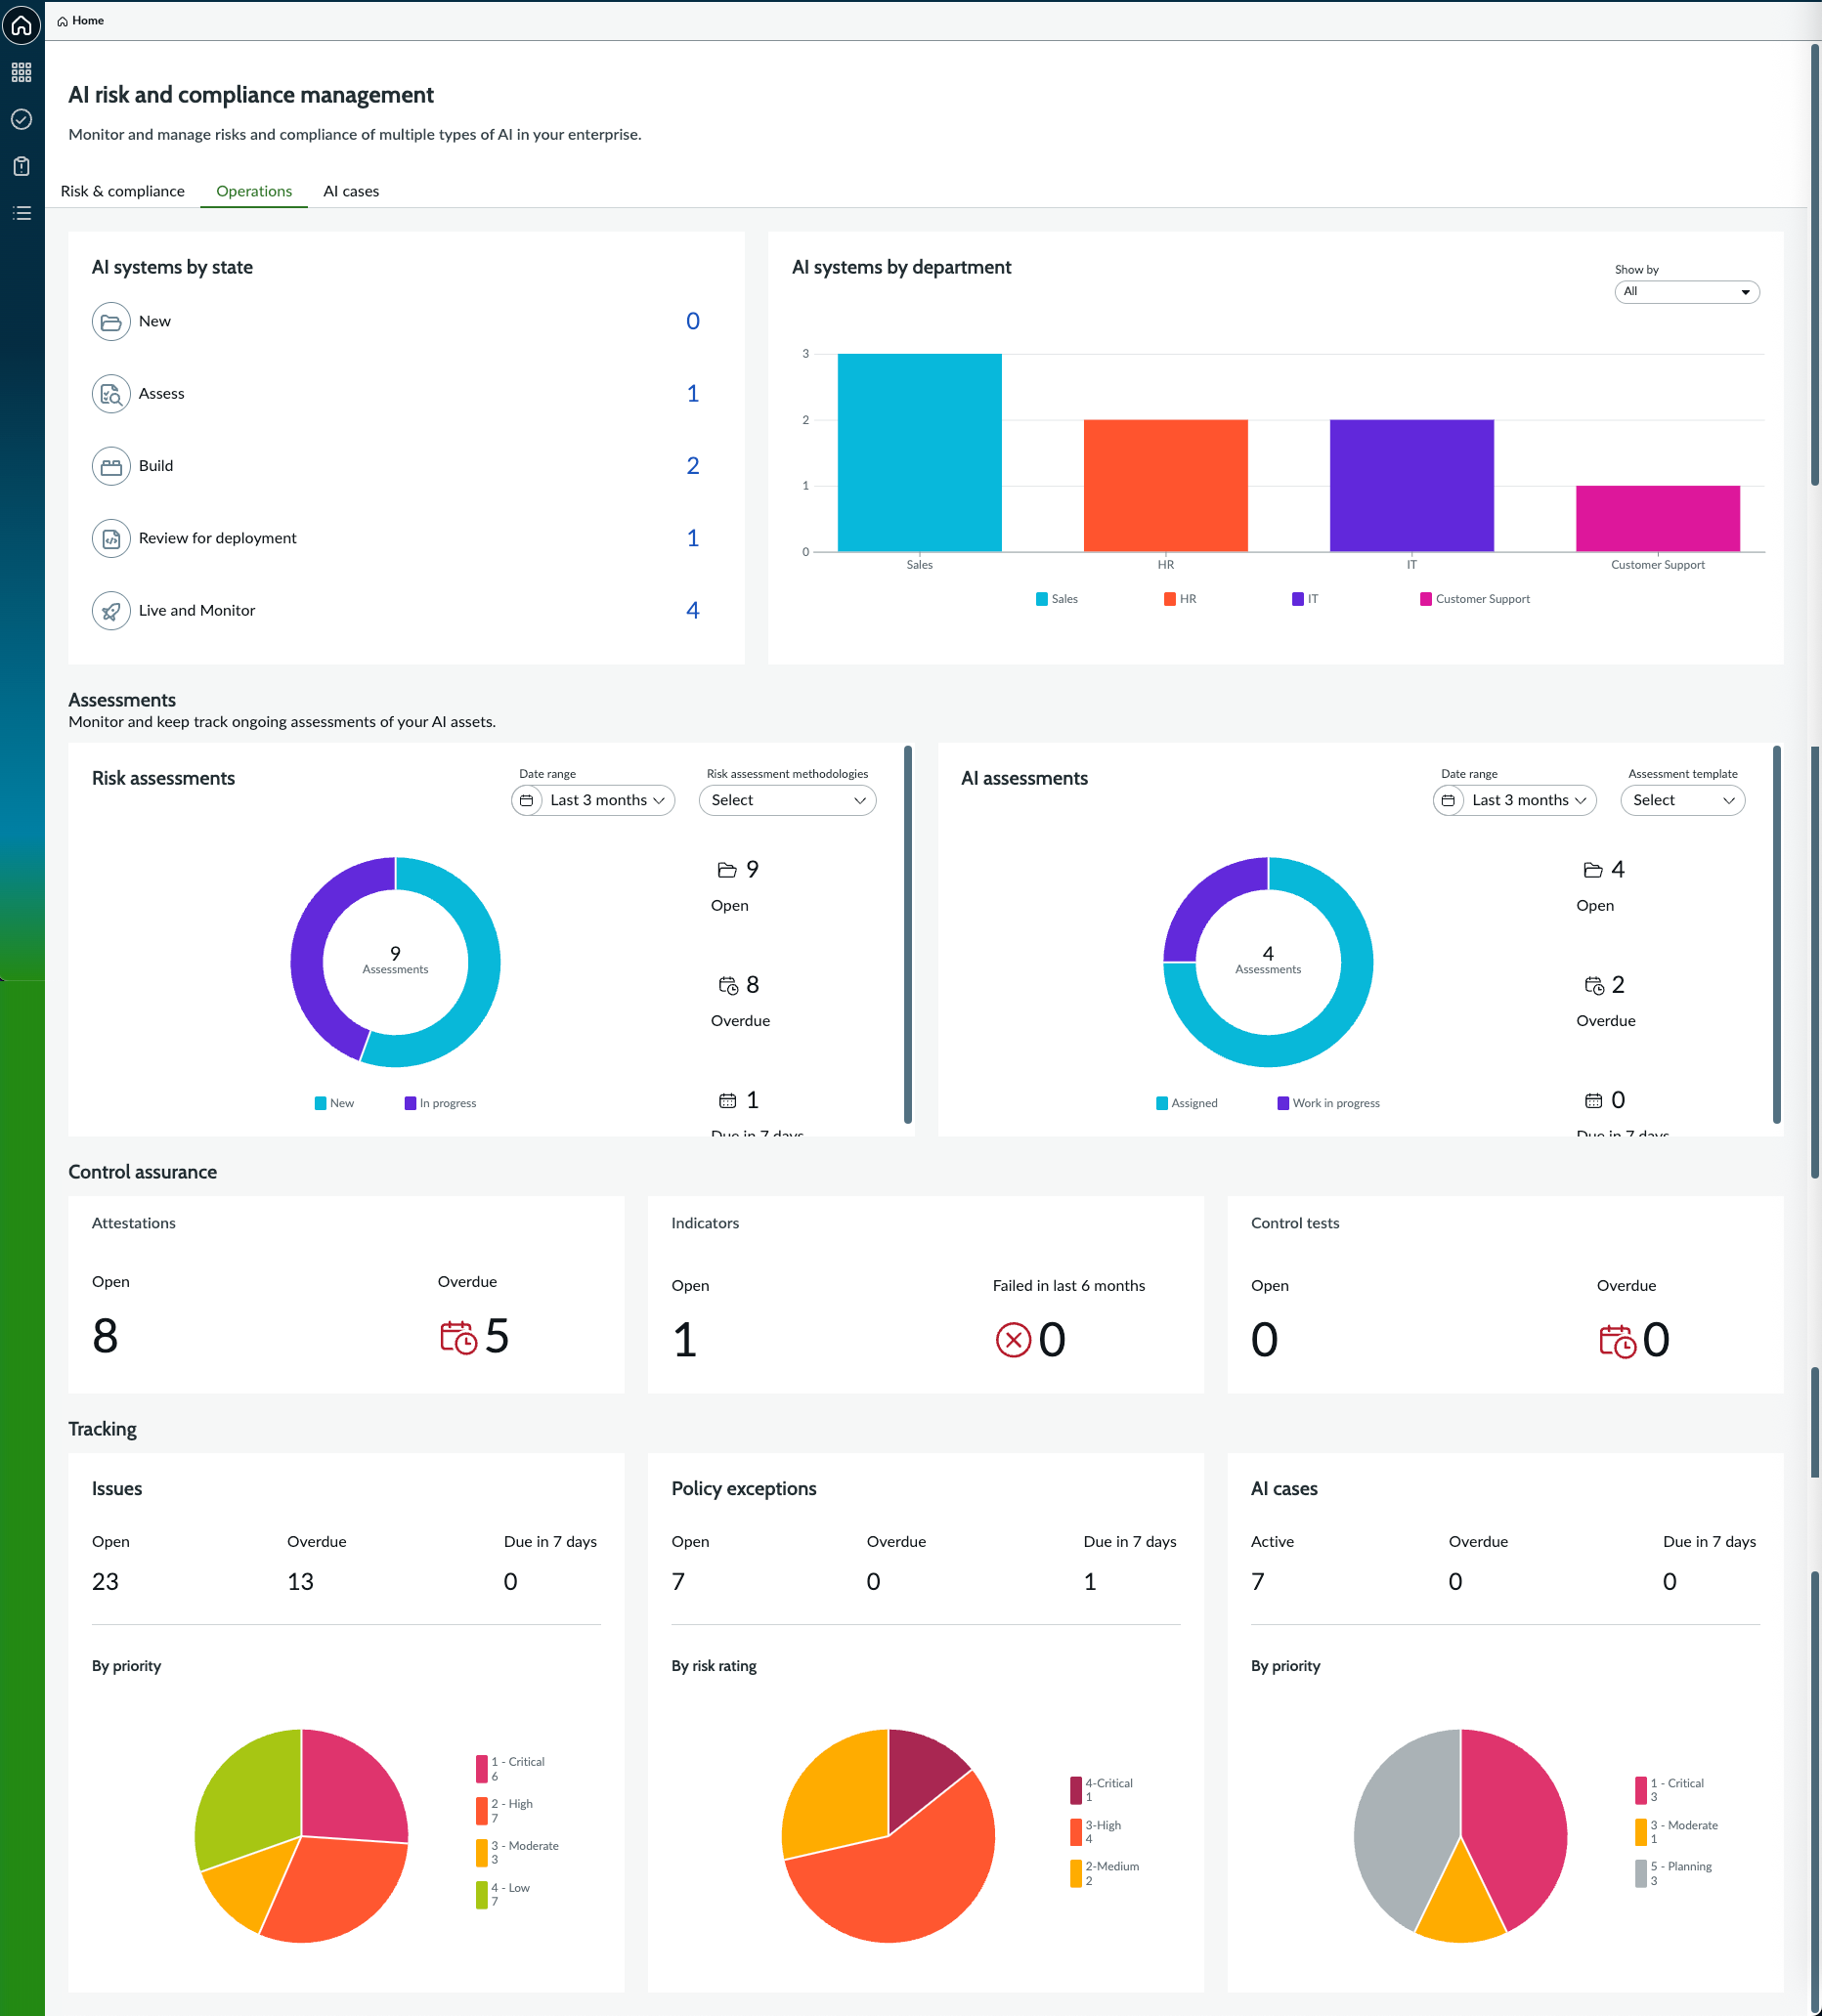
Task: Open the app grid icon in sidebar
Action: click(x=22, y=72)
